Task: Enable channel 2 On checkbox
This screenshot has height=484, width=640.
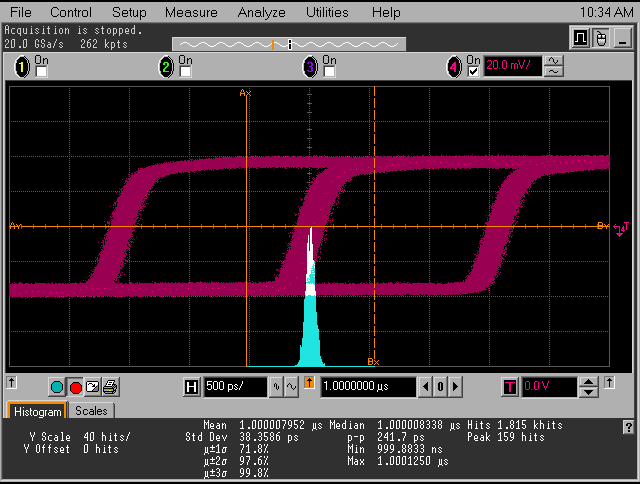Action: pyautogui.click(x=184, y=72)
